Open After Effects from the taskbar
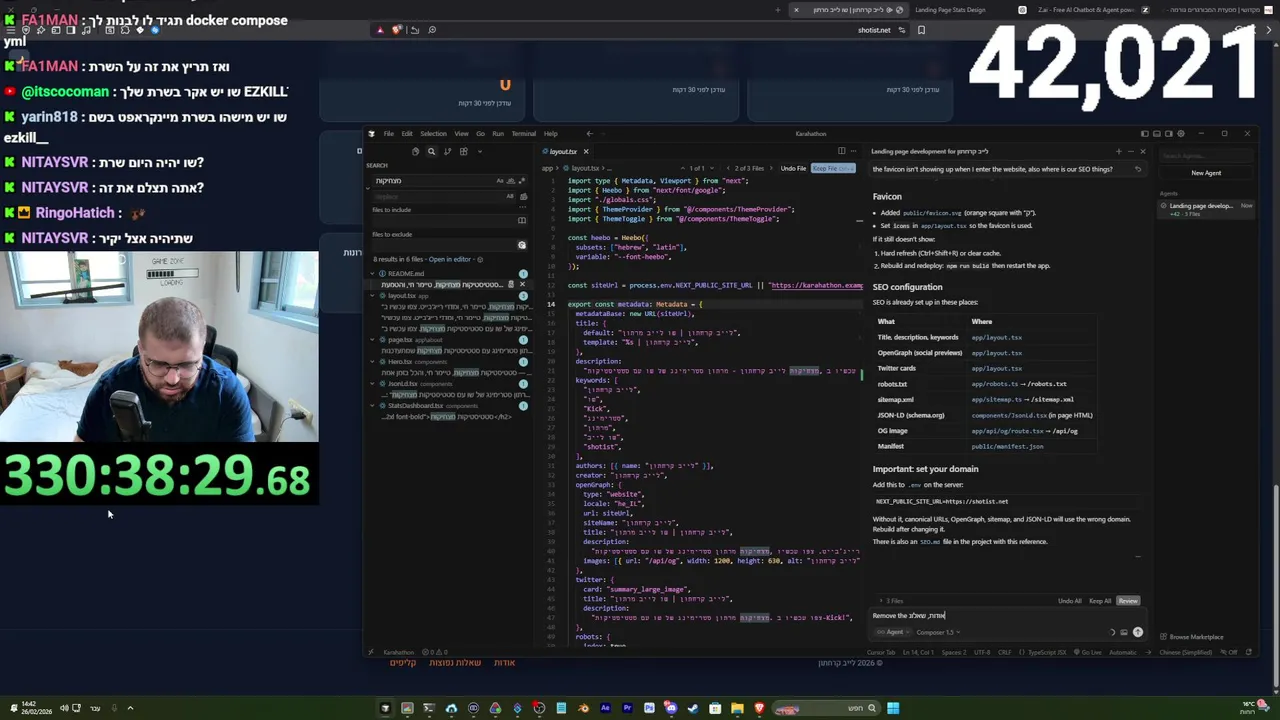 click(605, 708)
